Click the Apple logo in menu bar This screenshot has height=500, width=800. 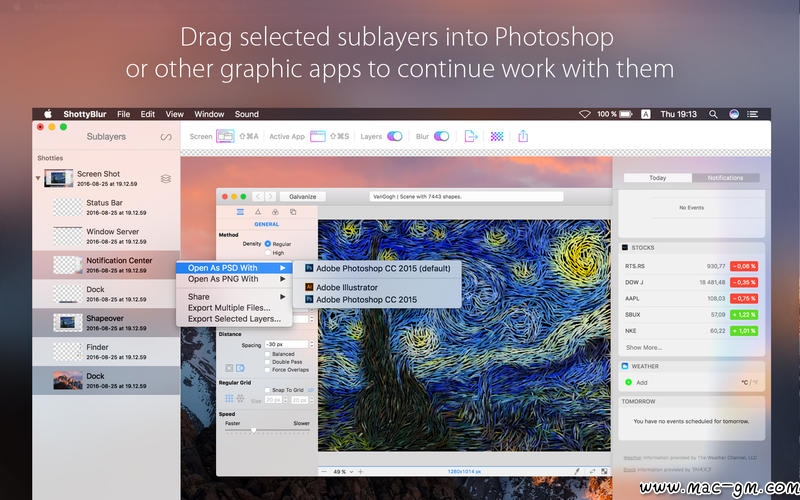pos(48,114)
